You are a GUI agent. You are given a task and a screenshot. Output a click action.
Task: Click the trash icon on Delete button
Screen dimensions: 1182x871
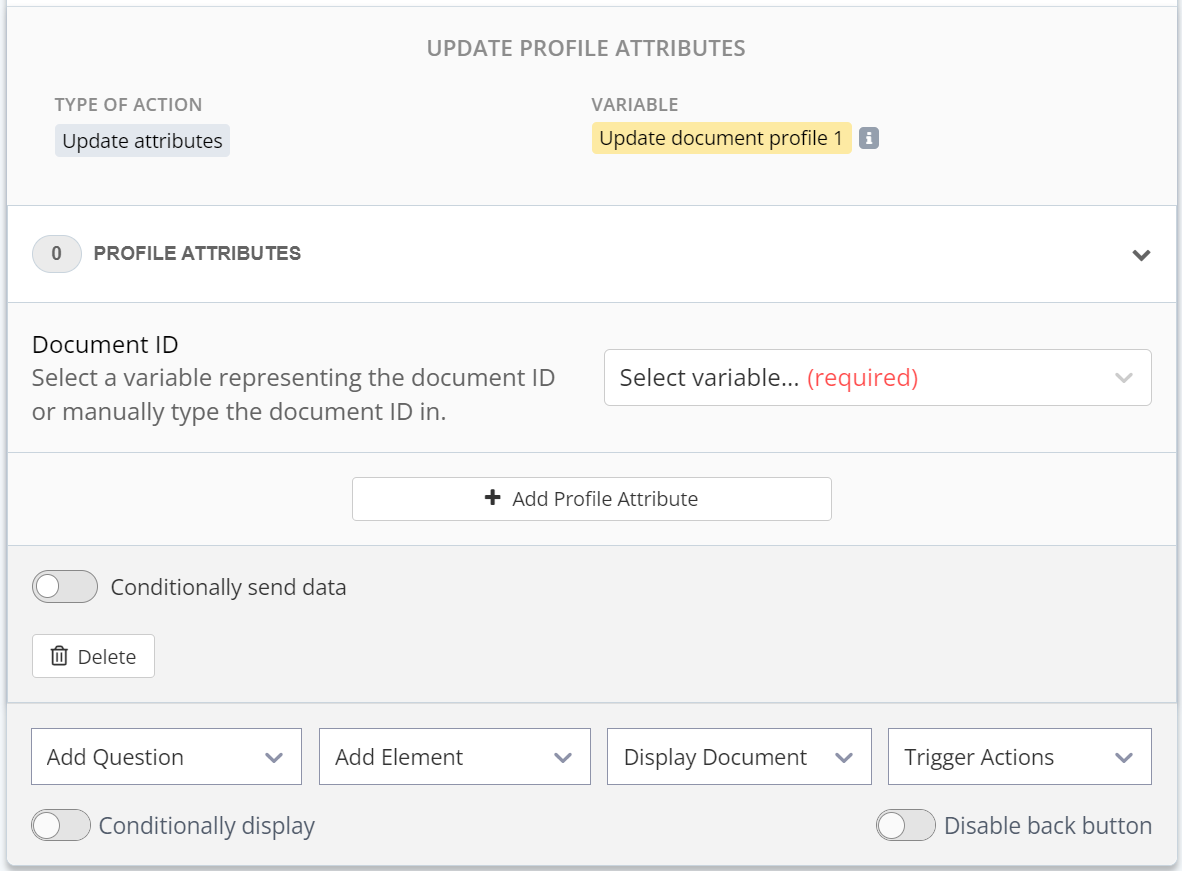point(60,656)
